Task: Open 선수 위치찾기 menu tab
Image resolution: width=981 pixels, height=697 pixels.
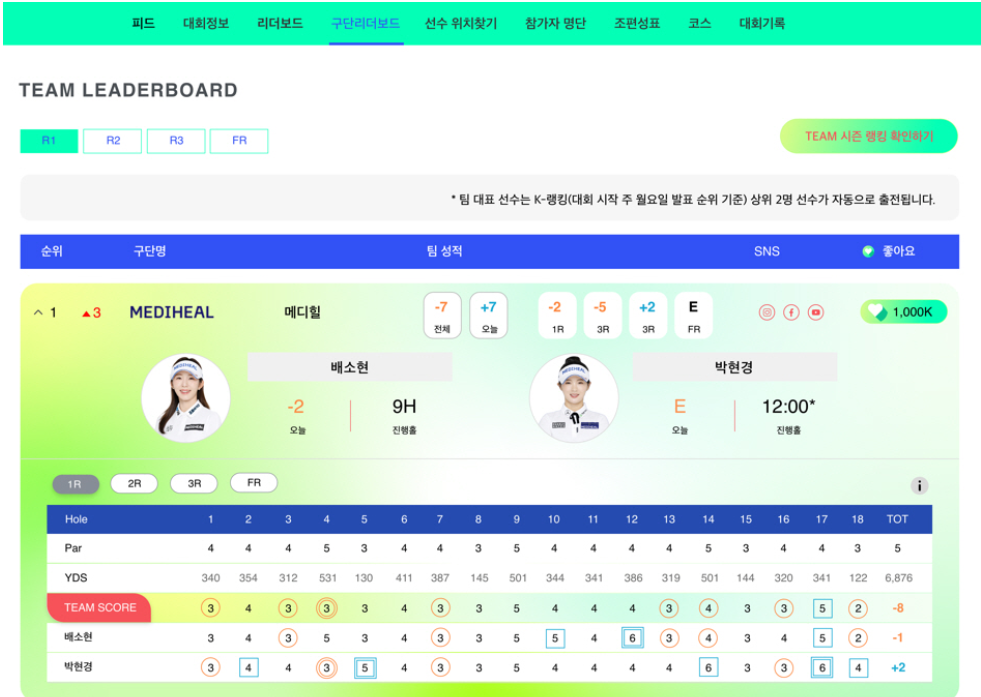Action: pyautogui.click(x=461, y=23)
